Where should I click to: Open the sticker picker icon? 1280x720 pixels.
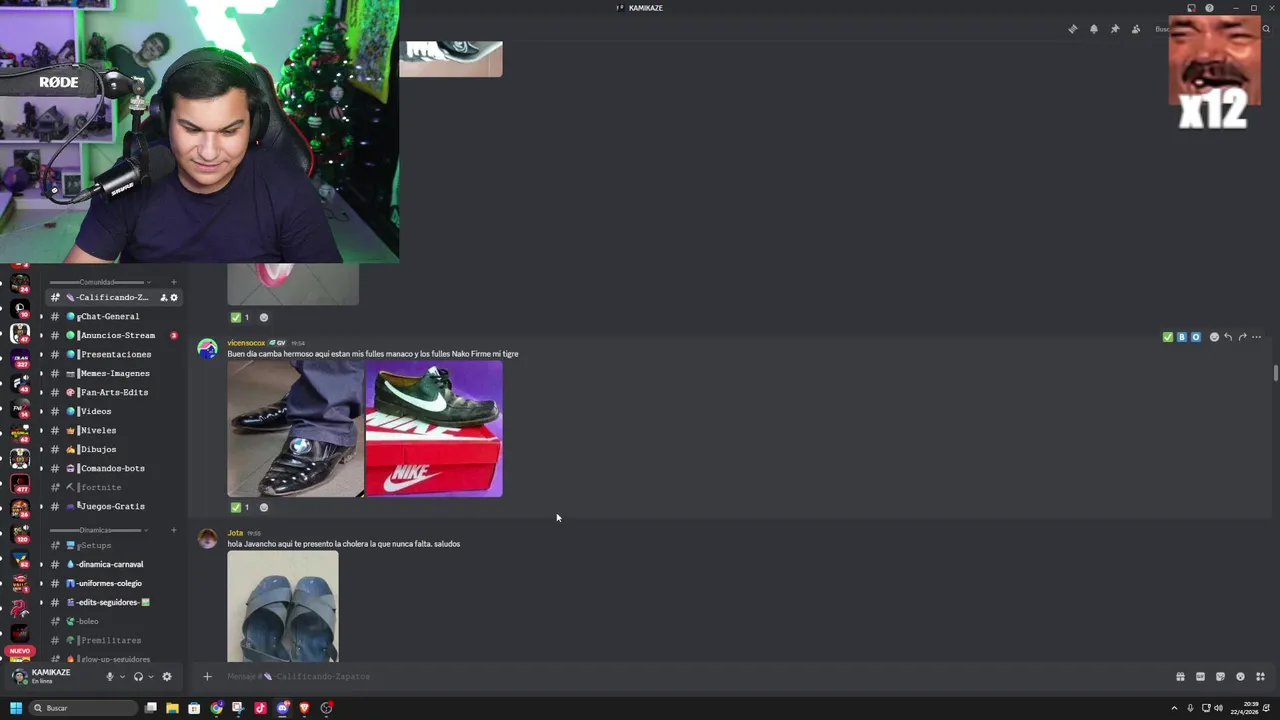point(1220,676)
